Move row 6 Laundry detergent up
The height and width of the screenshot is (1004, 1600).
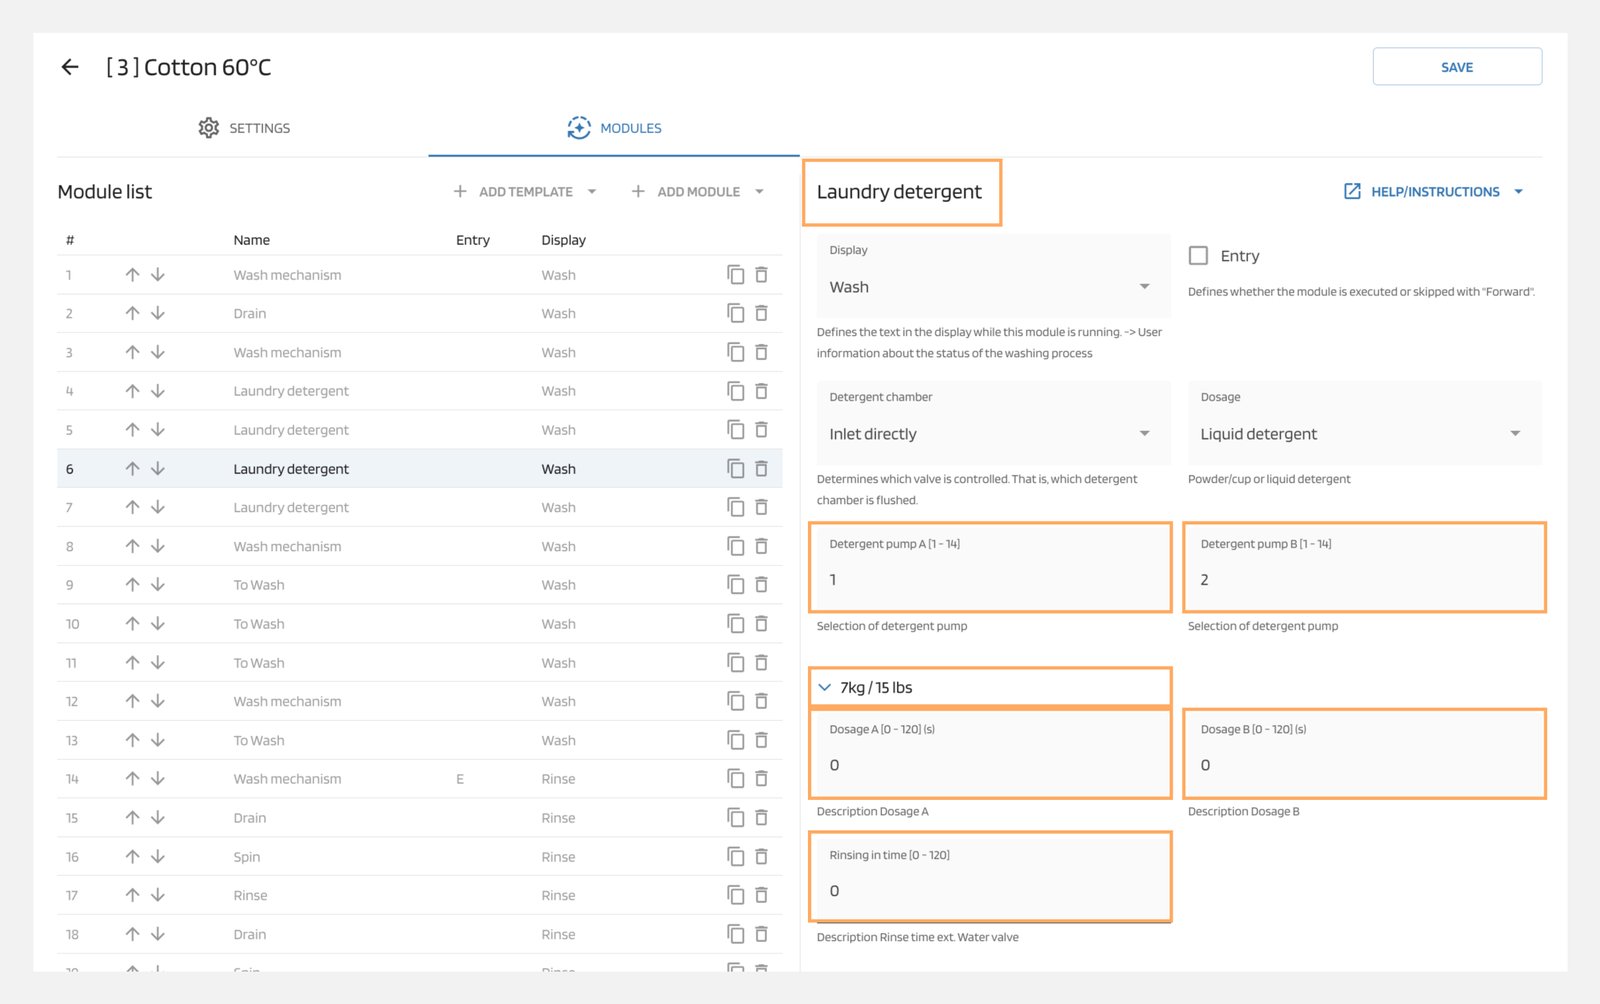[x=132, y=469]
